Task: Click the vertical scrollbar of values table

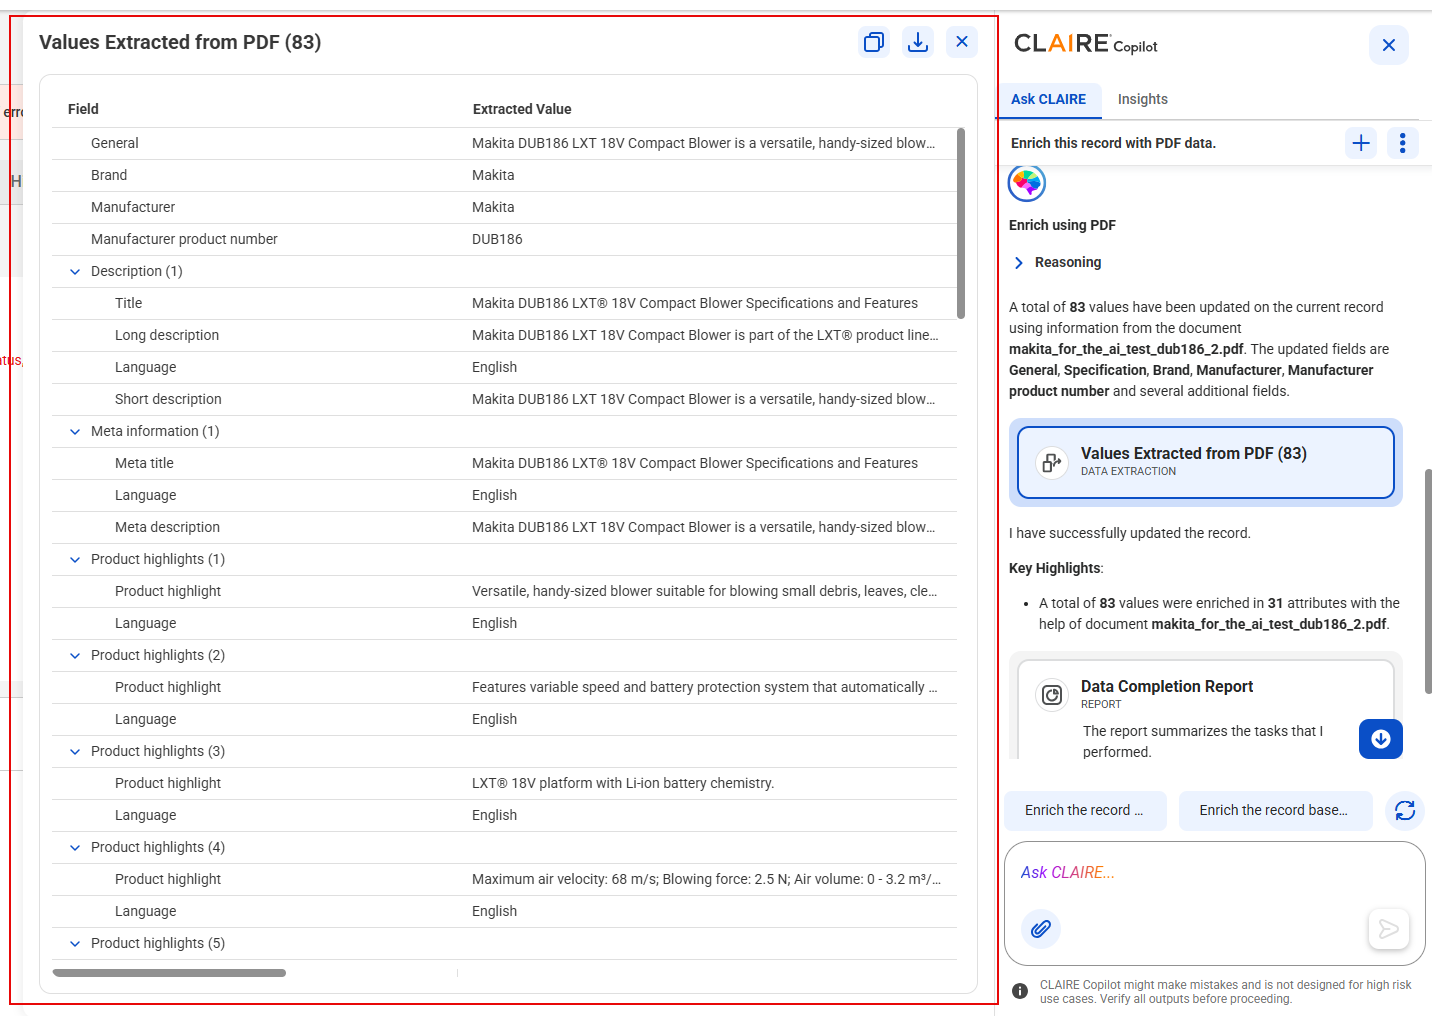Action: click(x=961, y=223)
